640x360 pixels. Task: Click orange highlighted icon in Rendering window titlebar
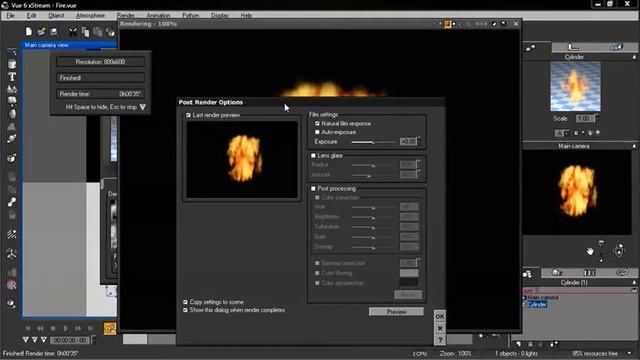click(x=447, y=24)
